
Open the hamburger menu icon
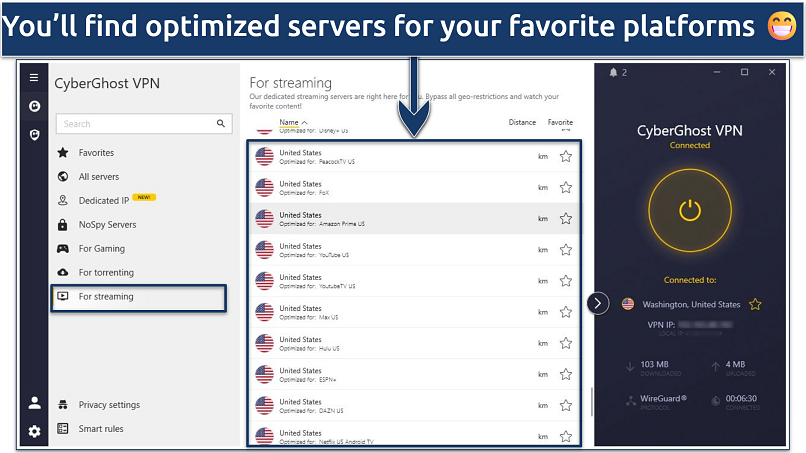click(34, 78)
